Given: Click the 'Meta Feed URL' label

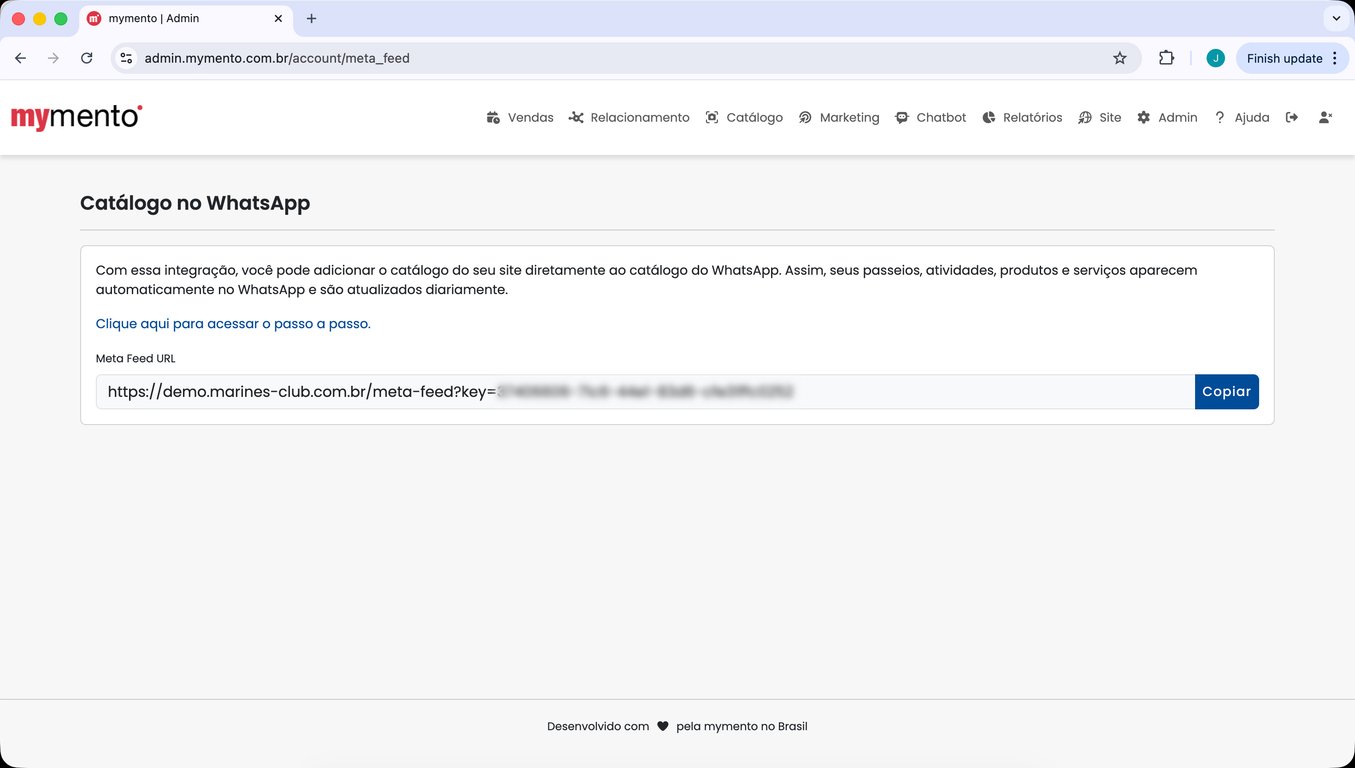Looking at the screenshot, I should [x=136, y=358].
